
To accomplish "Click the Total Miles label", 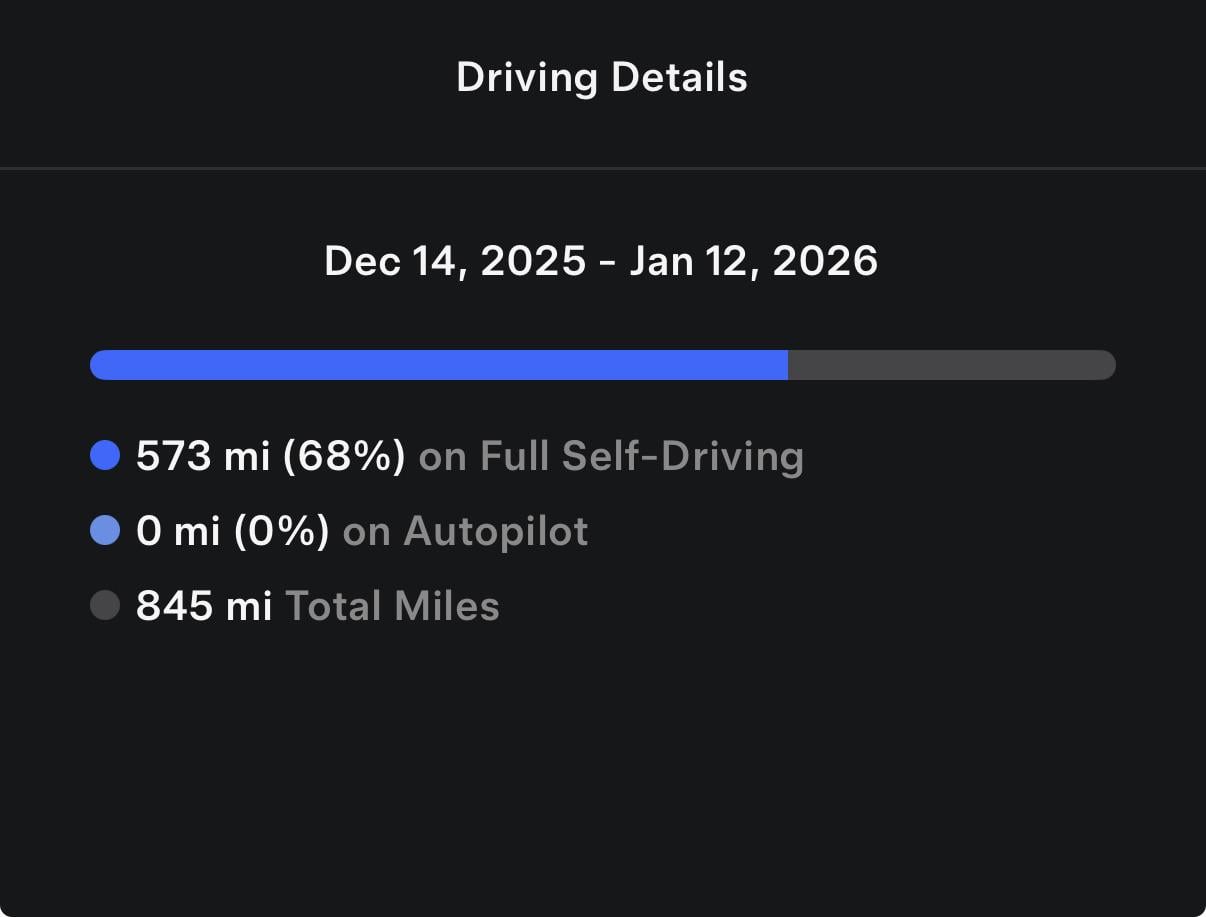I will [392, 606].
